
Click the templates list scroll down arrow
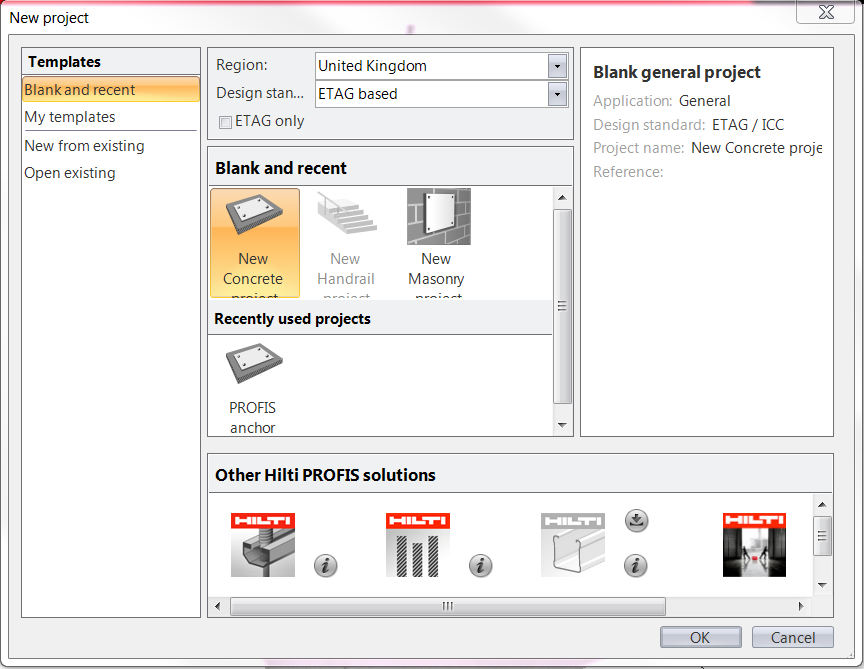click(562, 425)
